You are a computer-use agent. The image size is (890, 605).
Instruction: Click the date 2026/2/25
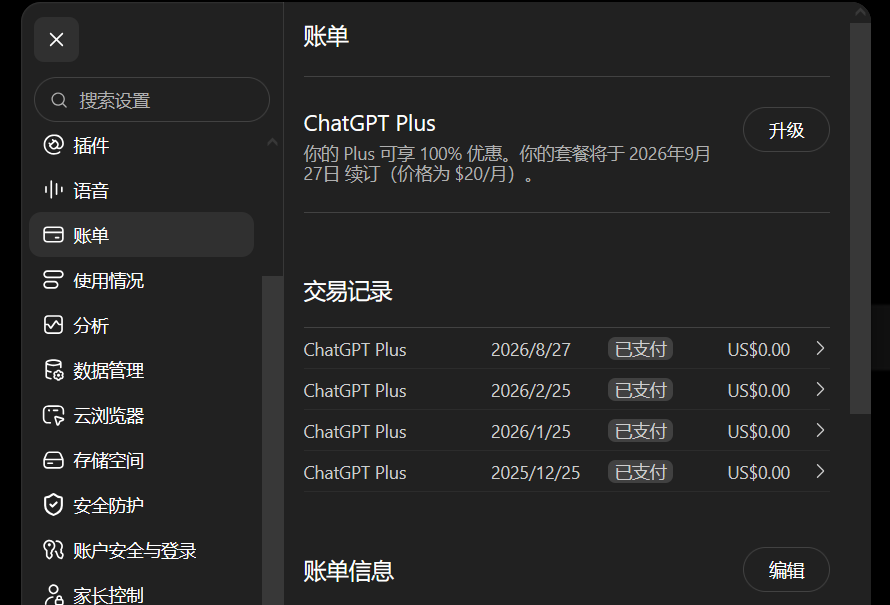pos(531,390)
